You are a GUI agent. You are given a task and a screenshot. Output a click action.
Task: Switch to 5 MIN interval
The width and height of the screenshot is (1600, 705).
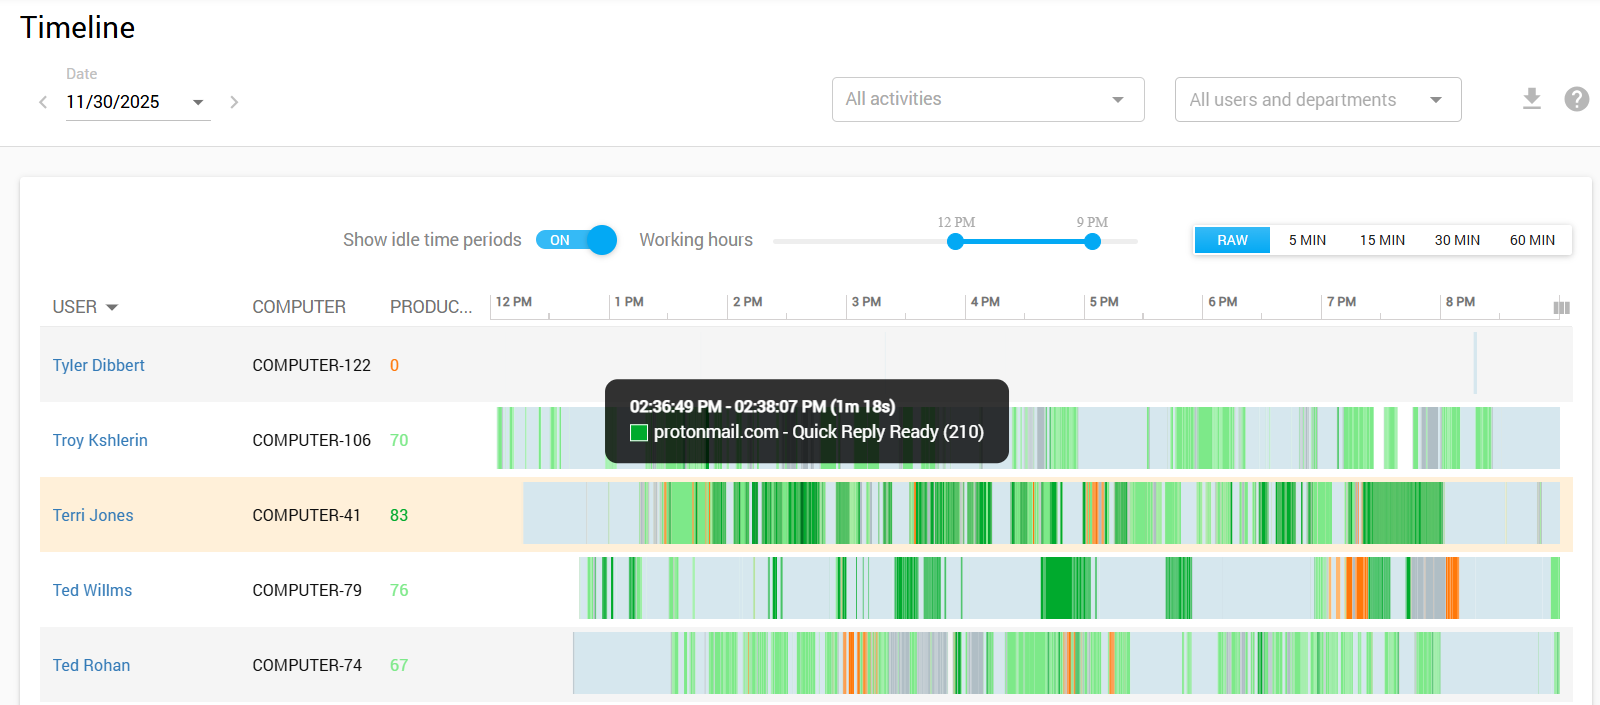pyautogui.click(x=1307, y=240)
